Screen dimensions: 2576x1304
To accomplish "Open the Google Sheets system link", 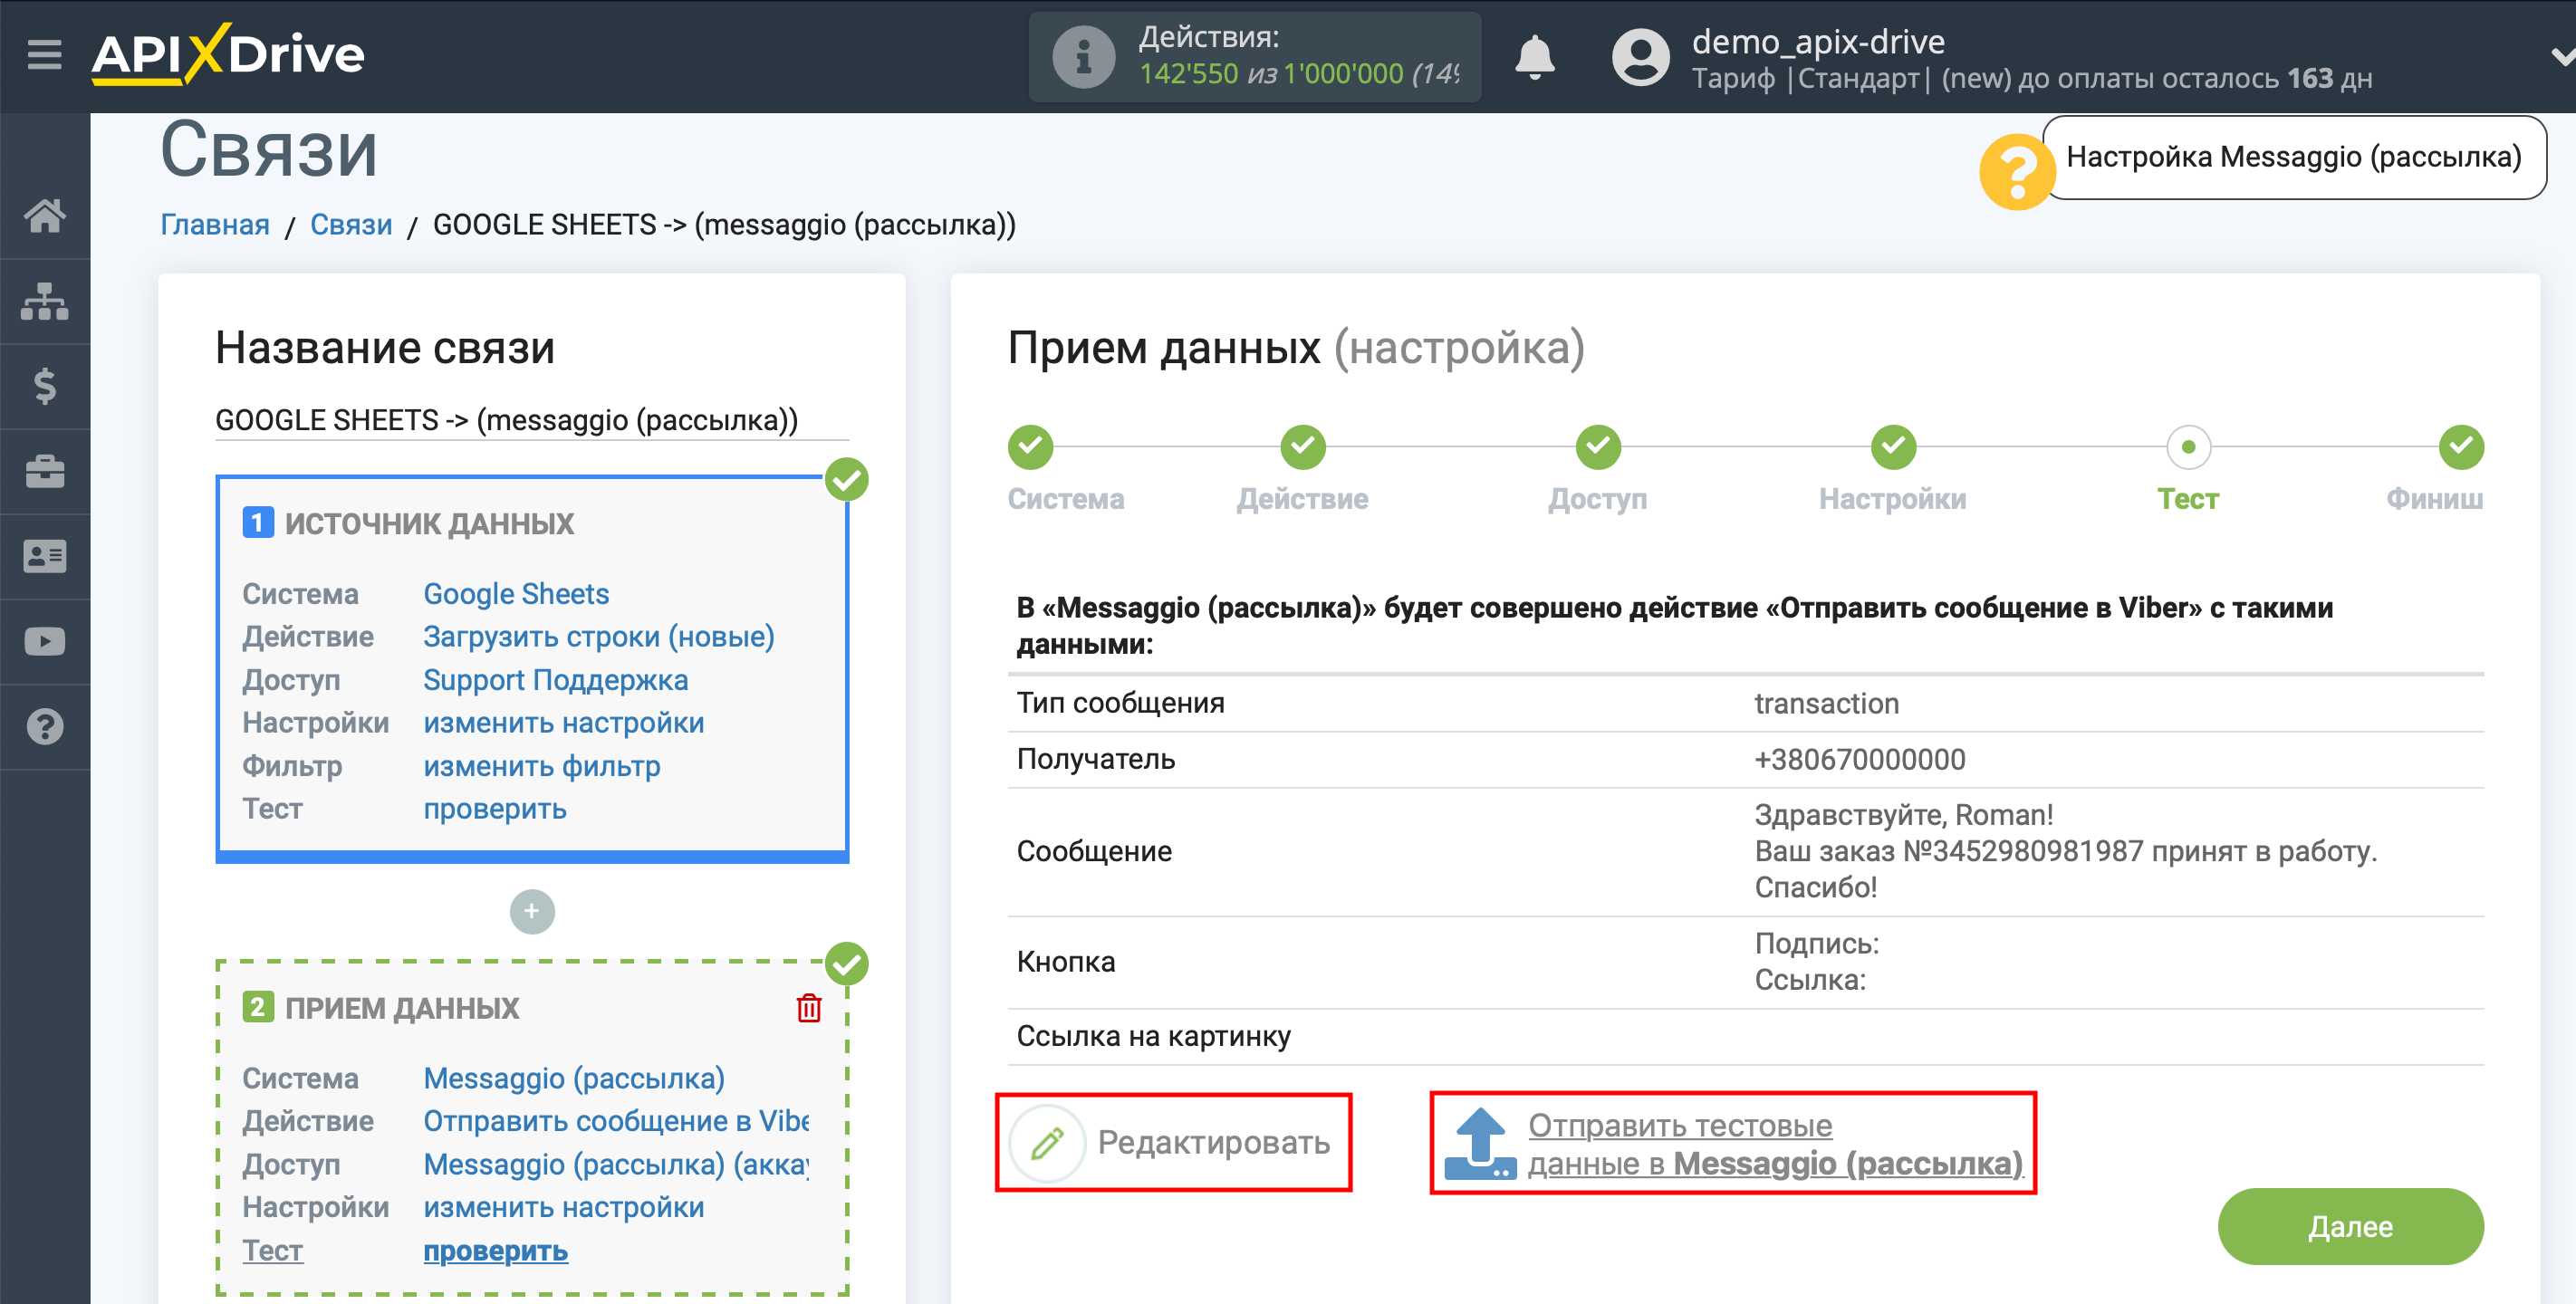I will click(x=516, y=594).
